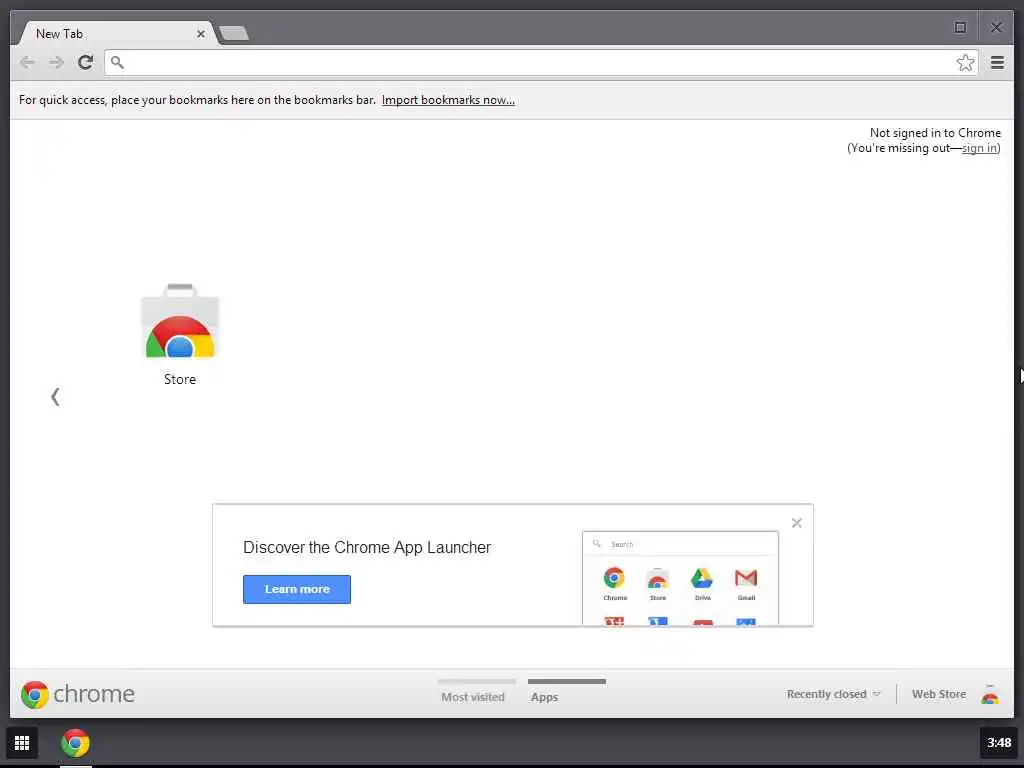Reload the current page
The width and height of the screenshot is (1024, 768).
pyautogui.click(x=86, y=62)
